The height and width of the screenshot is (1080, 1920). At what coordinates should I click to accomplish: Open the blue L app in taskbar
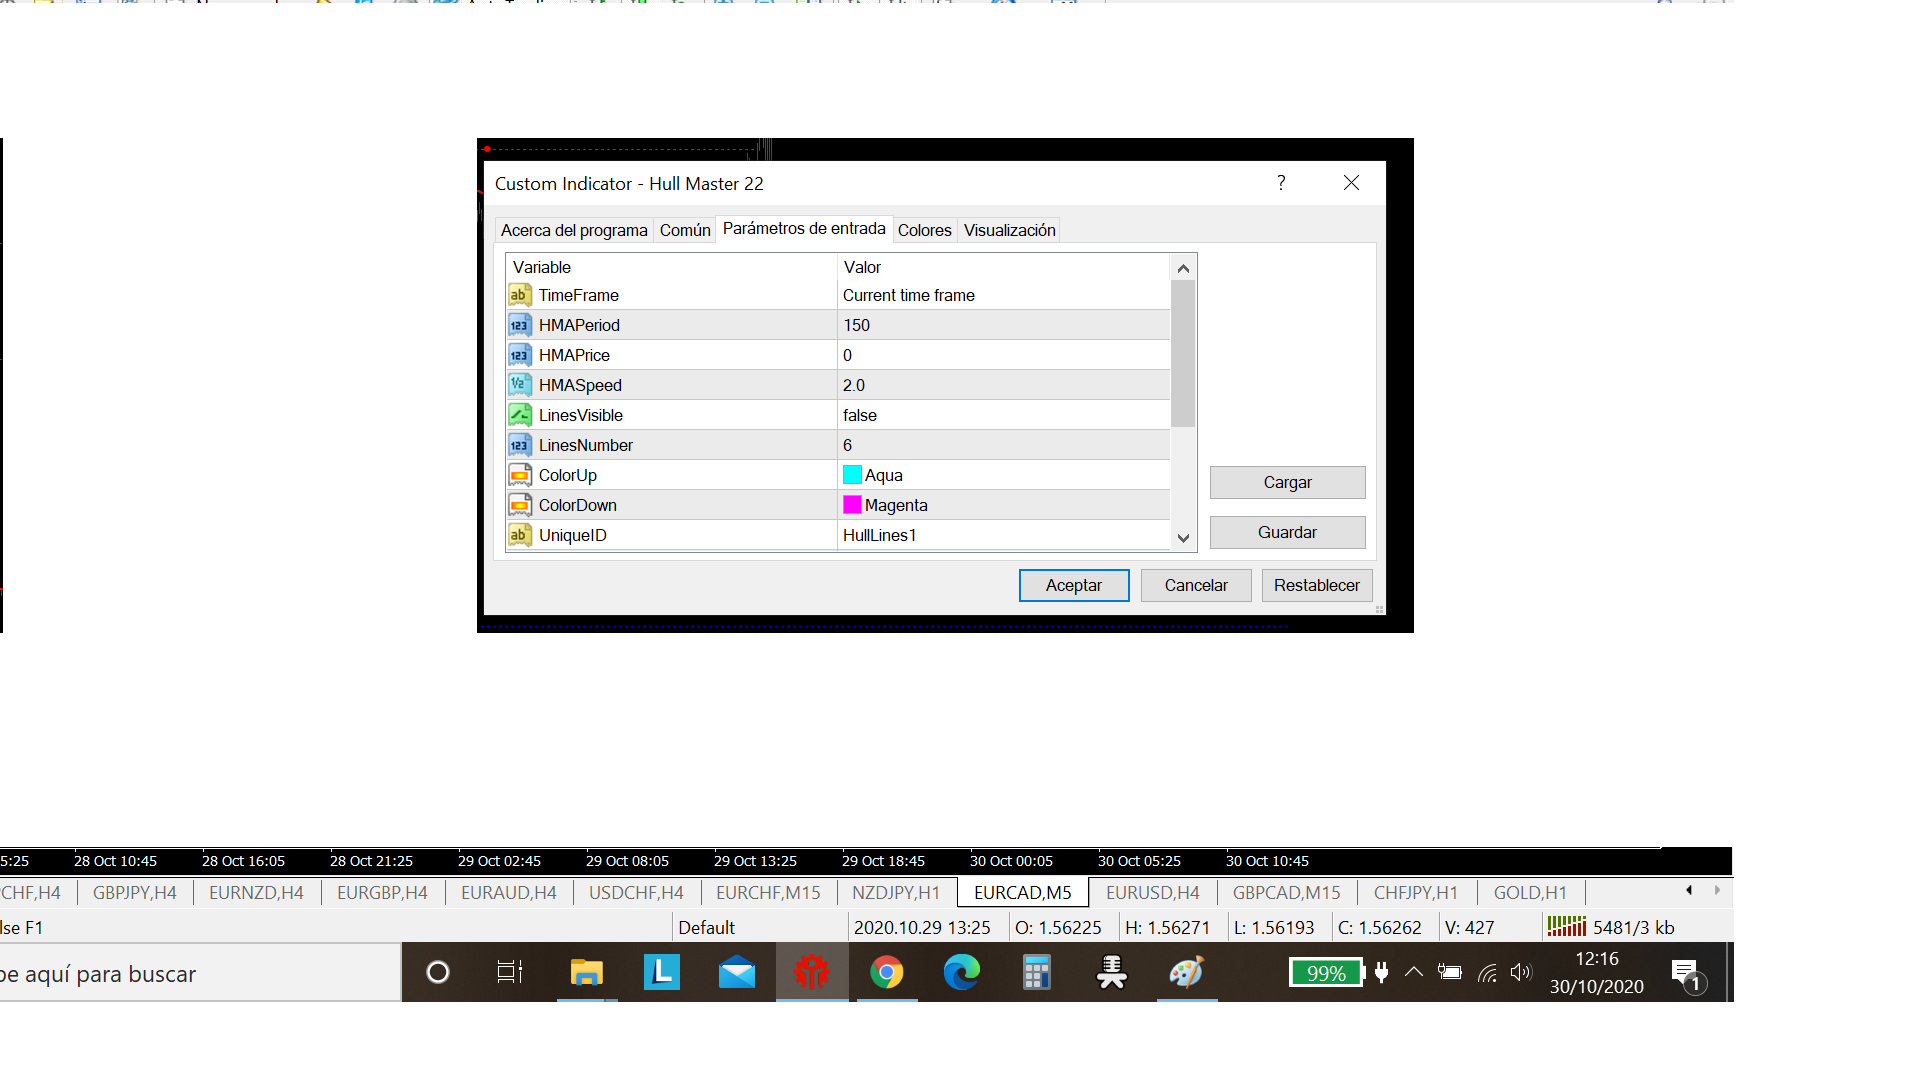point(661,972)
